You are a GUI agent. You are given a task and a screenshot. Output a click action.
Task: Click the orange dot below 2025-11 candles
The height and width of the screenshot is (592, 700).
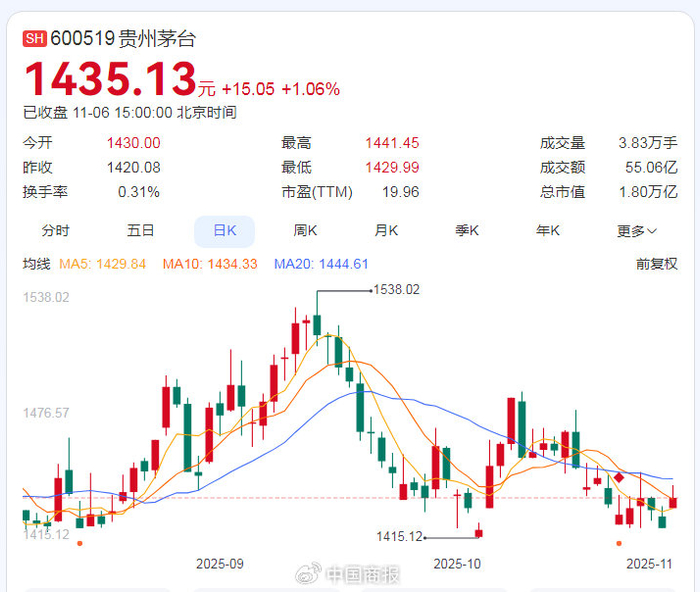click(x=619, y=543)
